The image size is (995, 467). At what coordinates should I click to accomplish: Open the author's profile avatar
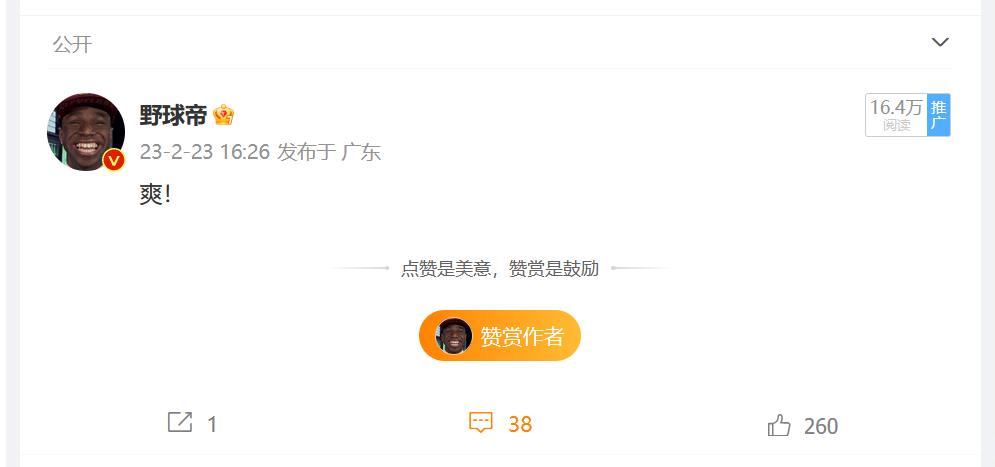(86, 132)
